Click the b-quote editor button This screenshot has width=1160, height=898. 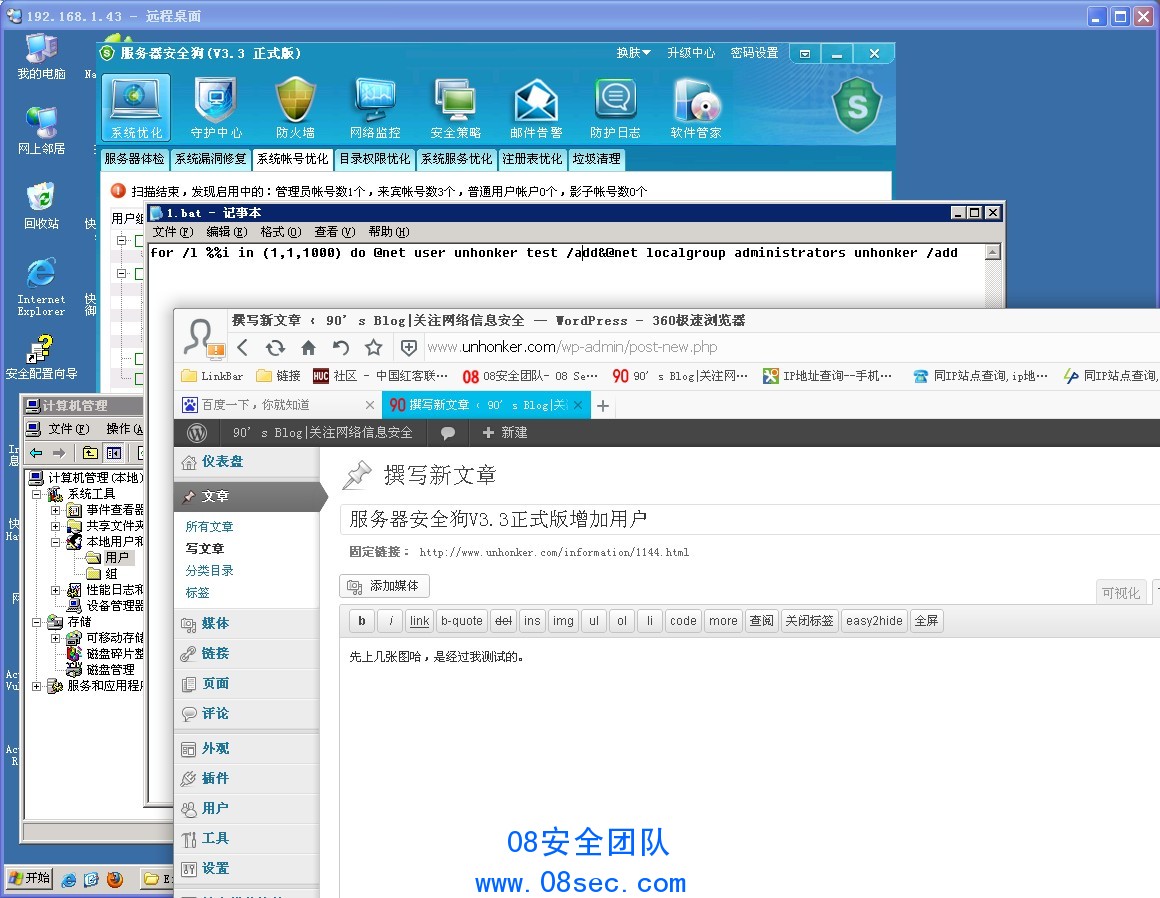point(462,621)
